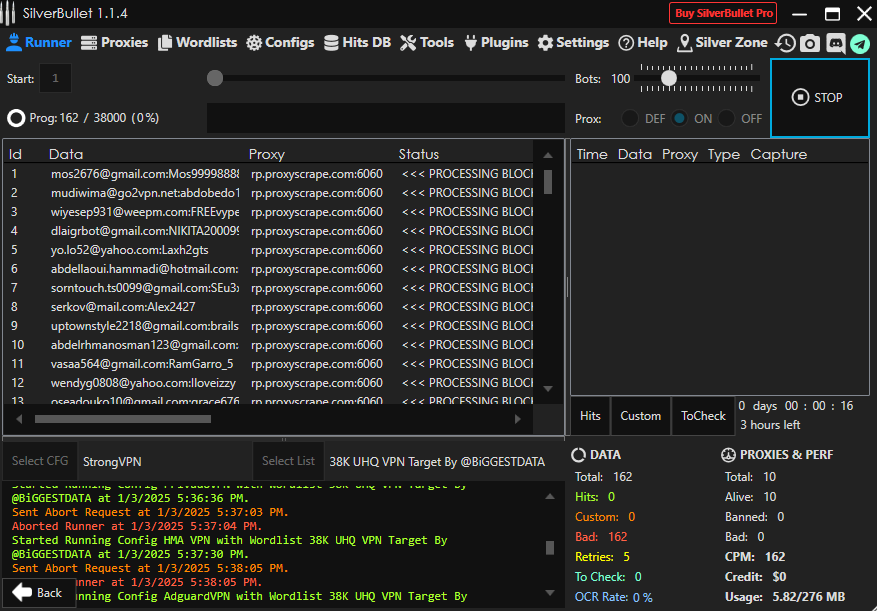Click the green Telegram icon
877x611 pixels.
pyautogui.click(x=859, y=43)
